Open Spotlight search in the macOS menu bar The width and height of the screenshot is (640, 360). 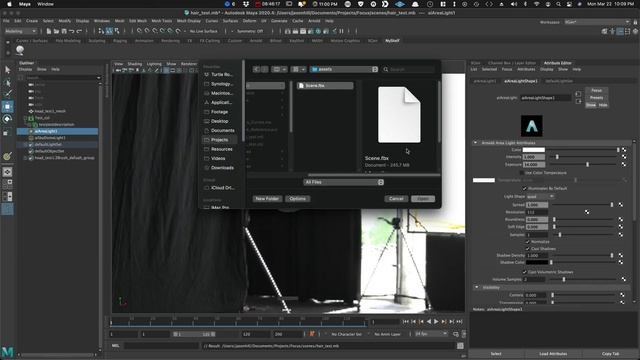[x=558, y=4]
